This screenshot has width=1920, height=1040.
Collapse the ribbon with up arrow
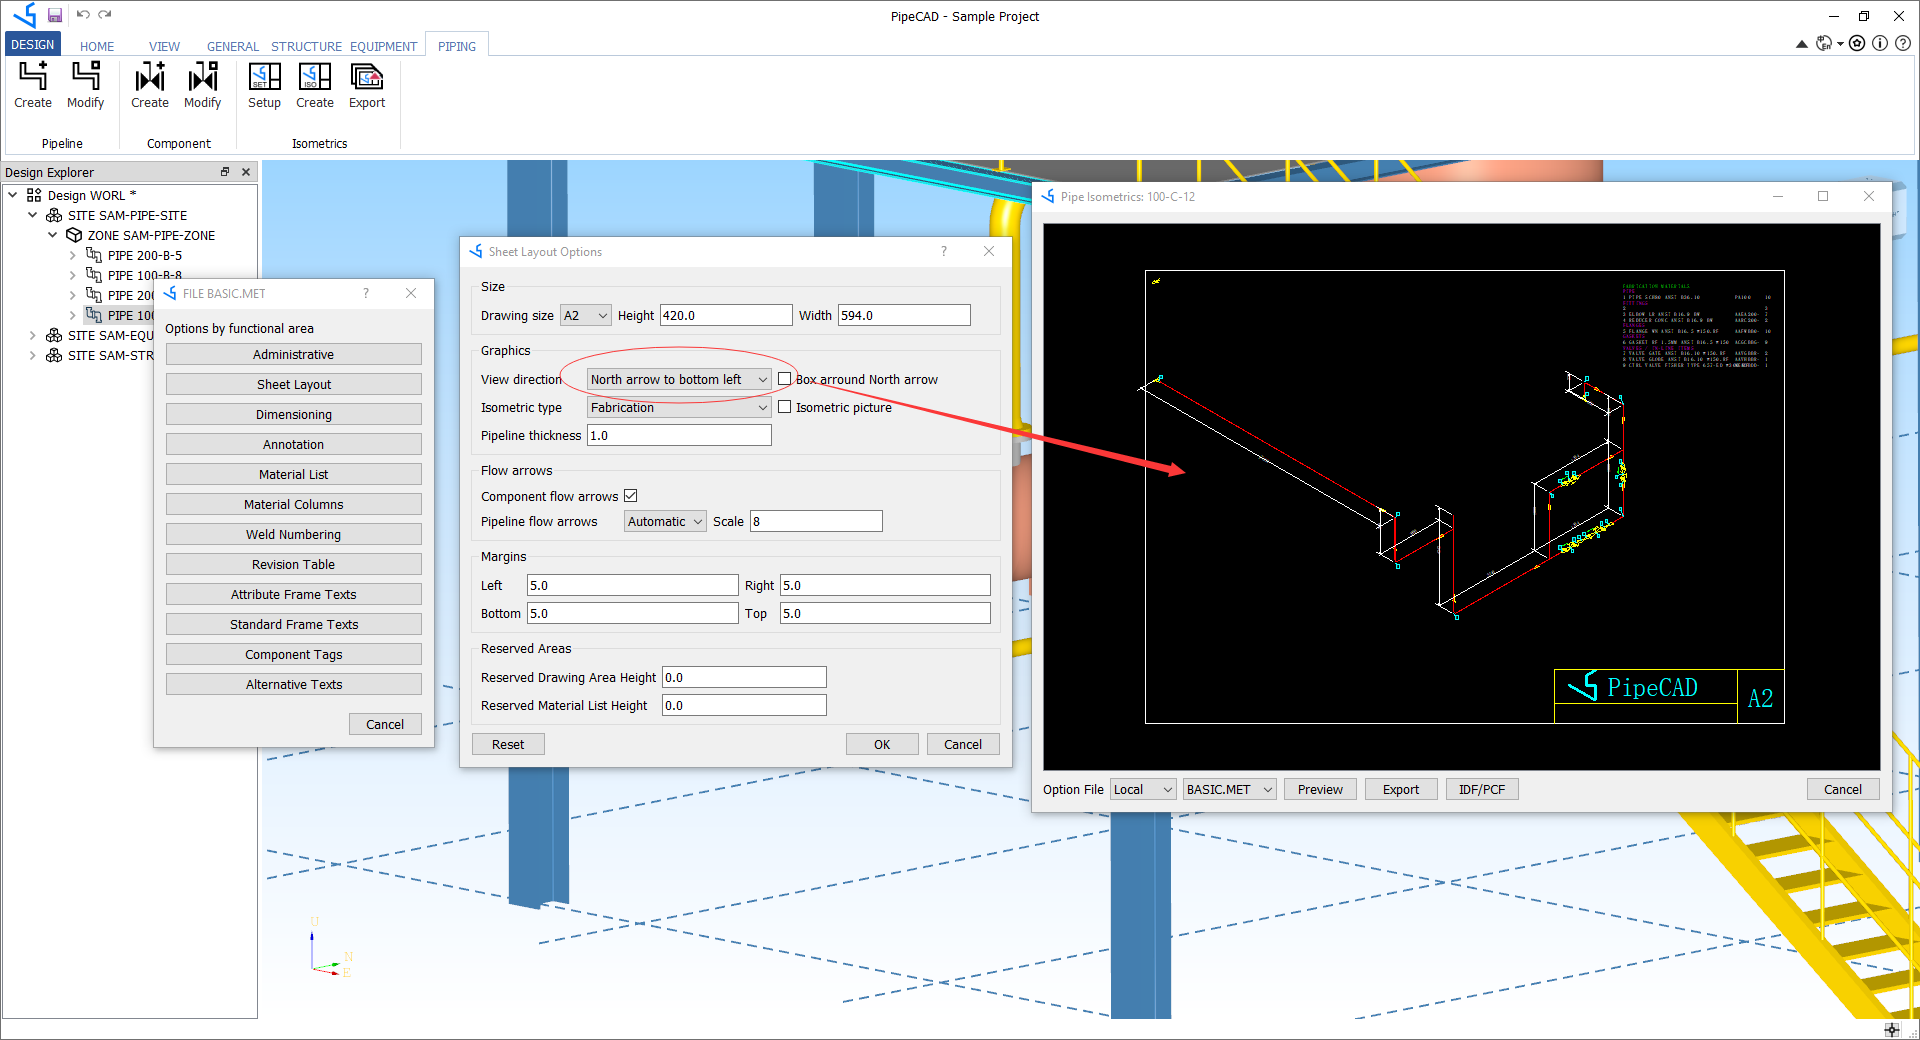point(1802,44)
